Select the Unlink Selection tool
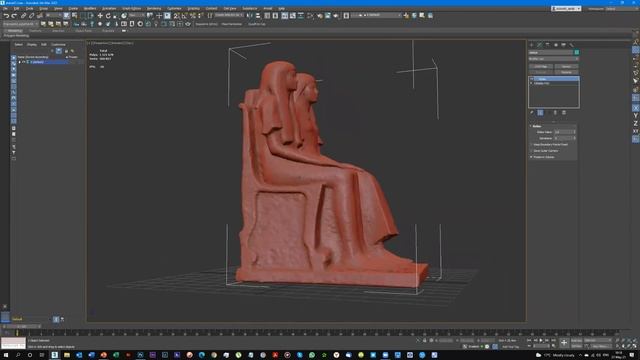 click(x=31, y=16)
